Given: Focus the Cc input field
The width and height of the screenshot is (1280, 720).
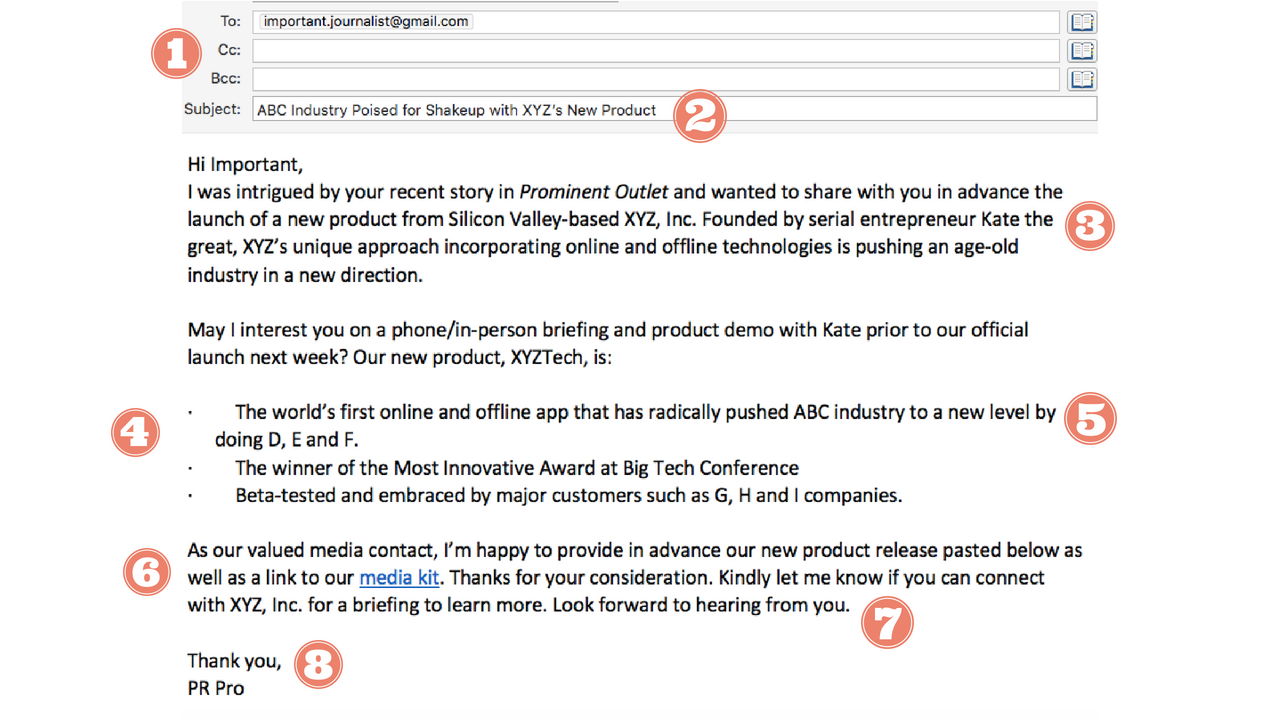Looking at the screenshot, I should point(655,51).
